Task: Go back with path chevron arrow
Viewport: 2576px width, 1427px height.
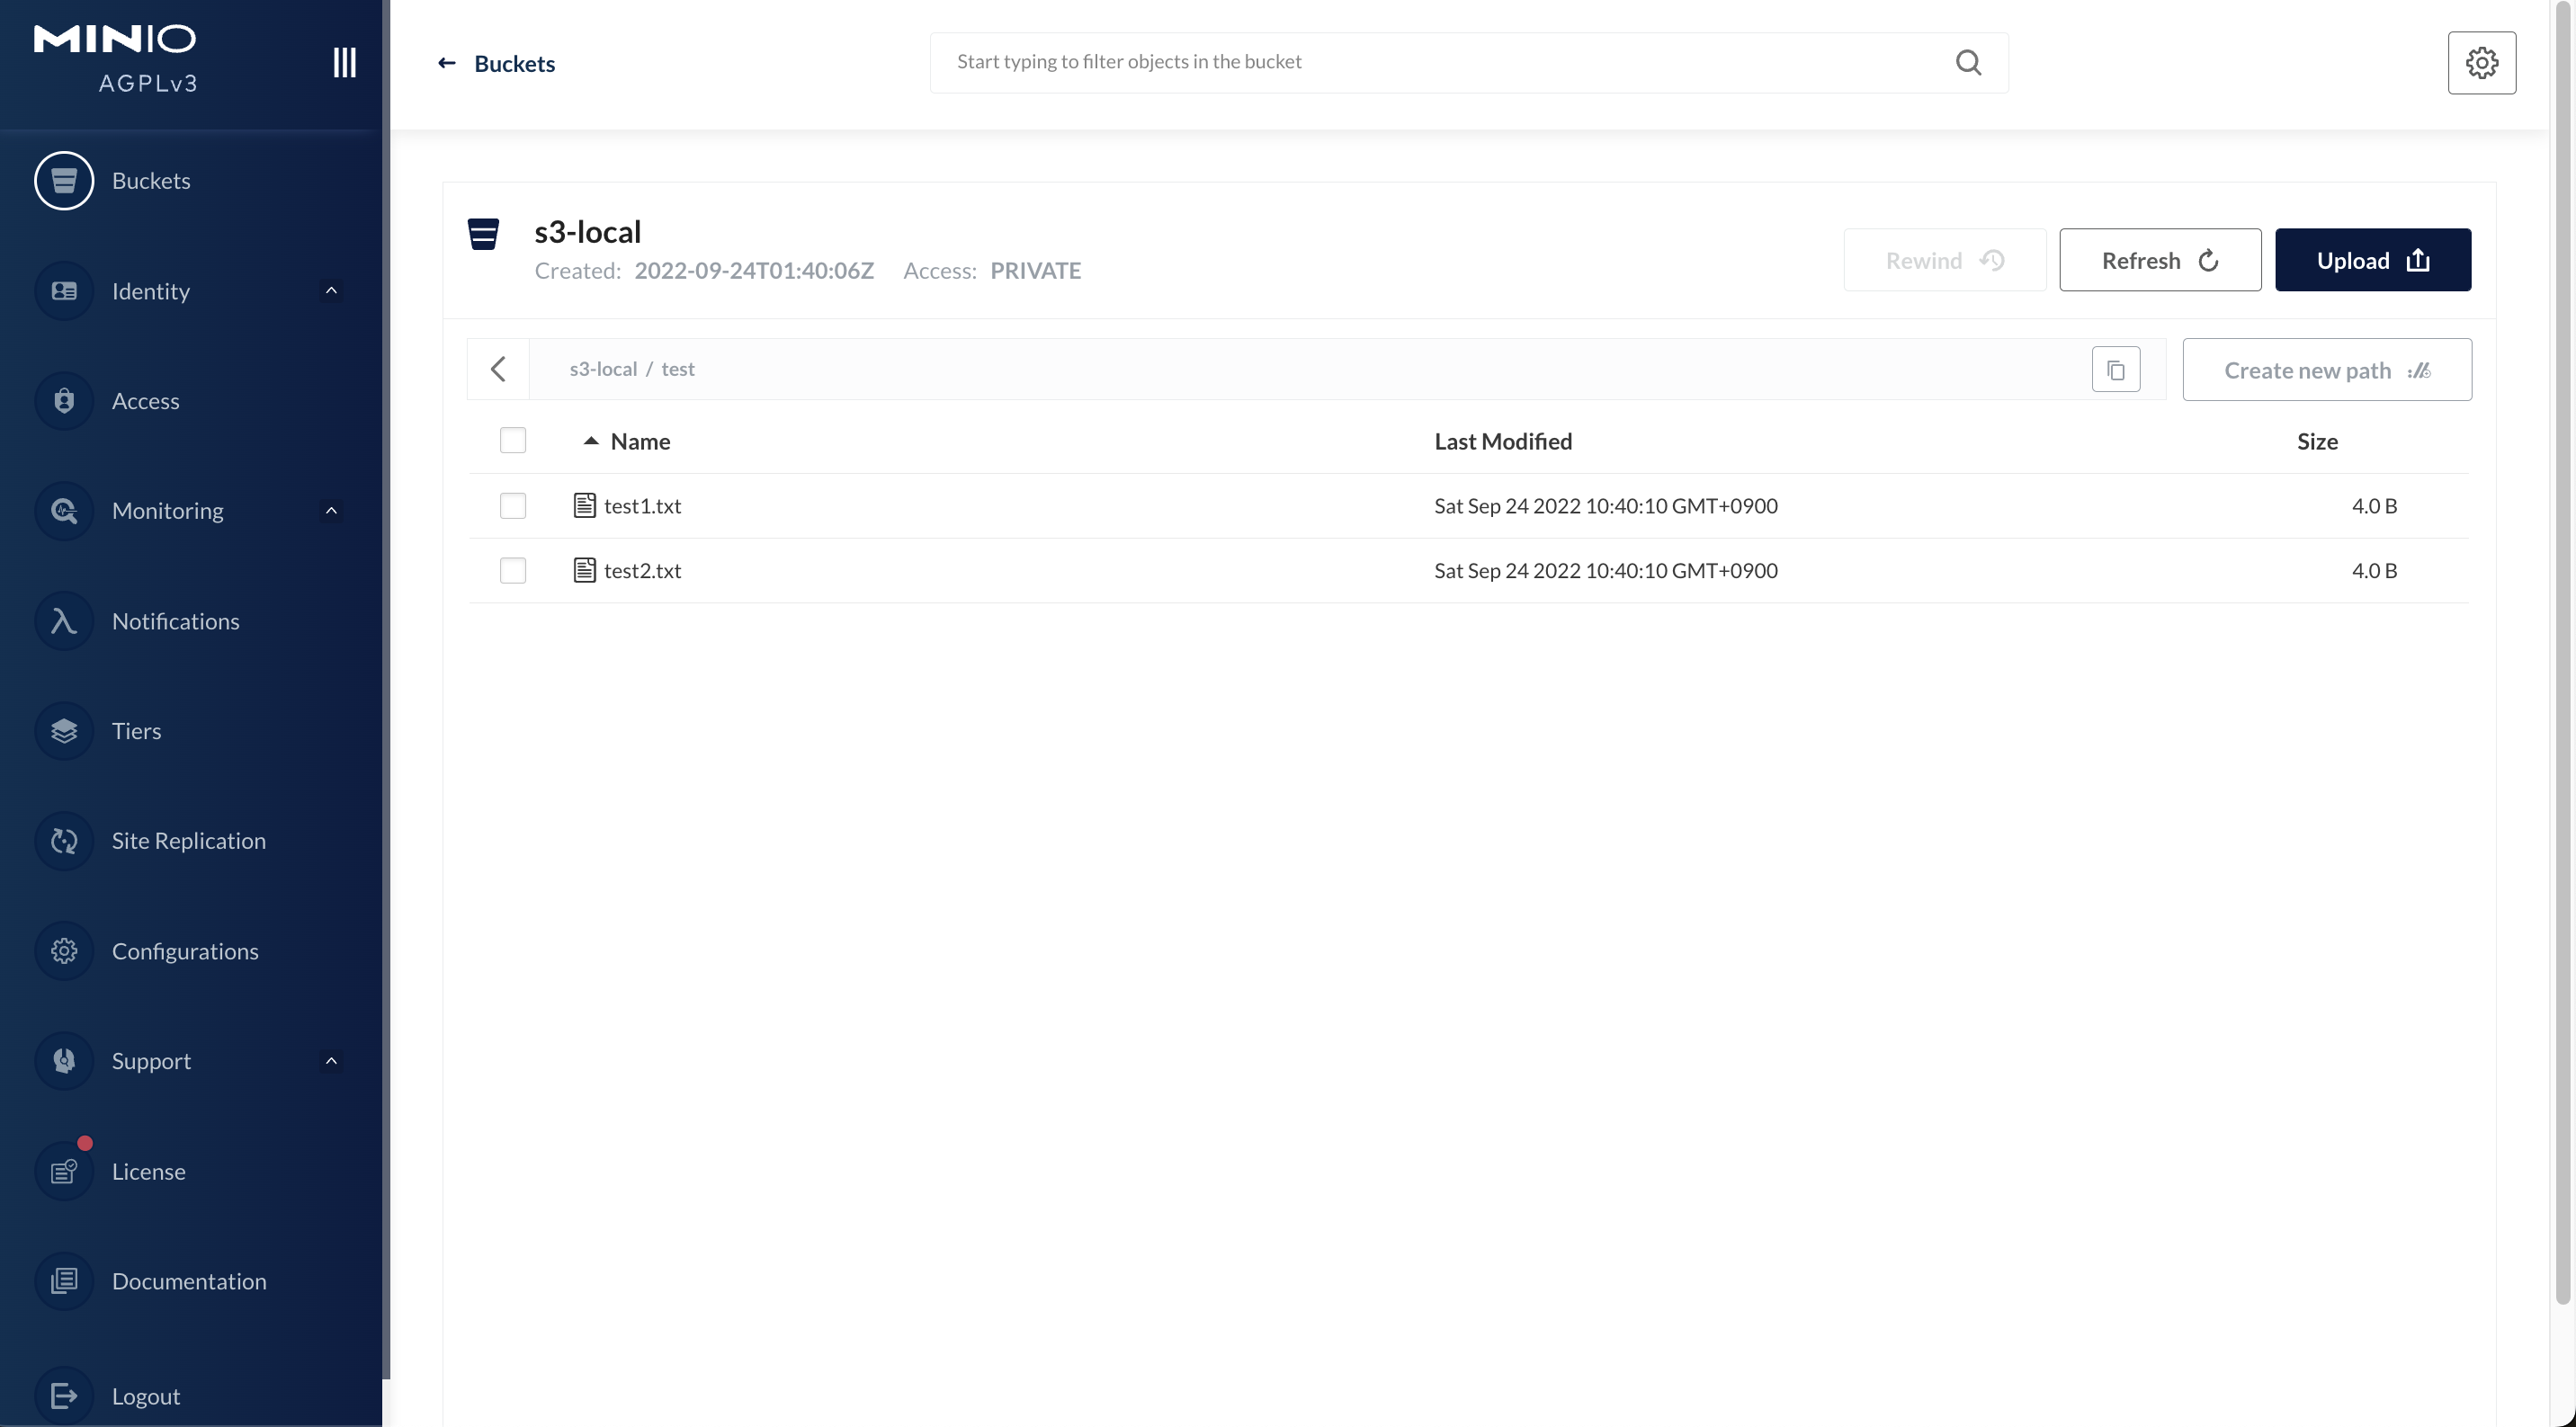Action: point(498,369)
